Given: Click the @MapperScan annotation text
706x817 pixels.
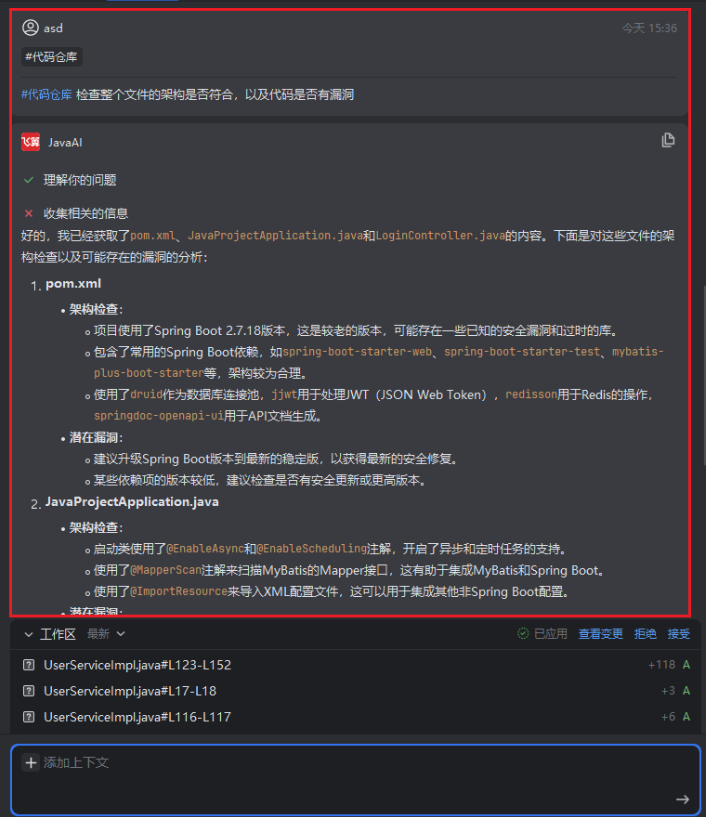Looking at the screenshot, I should click(166, 570).
